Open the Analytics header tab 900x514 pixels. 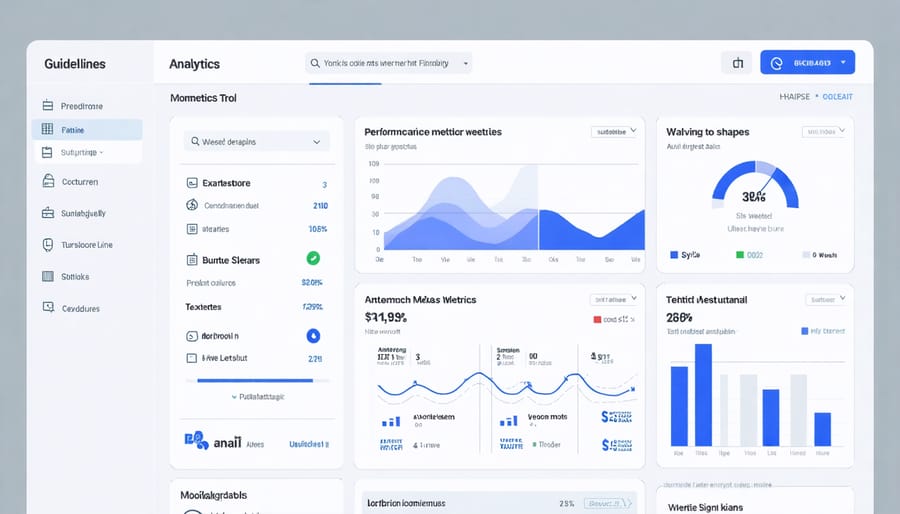pos(195,64)
